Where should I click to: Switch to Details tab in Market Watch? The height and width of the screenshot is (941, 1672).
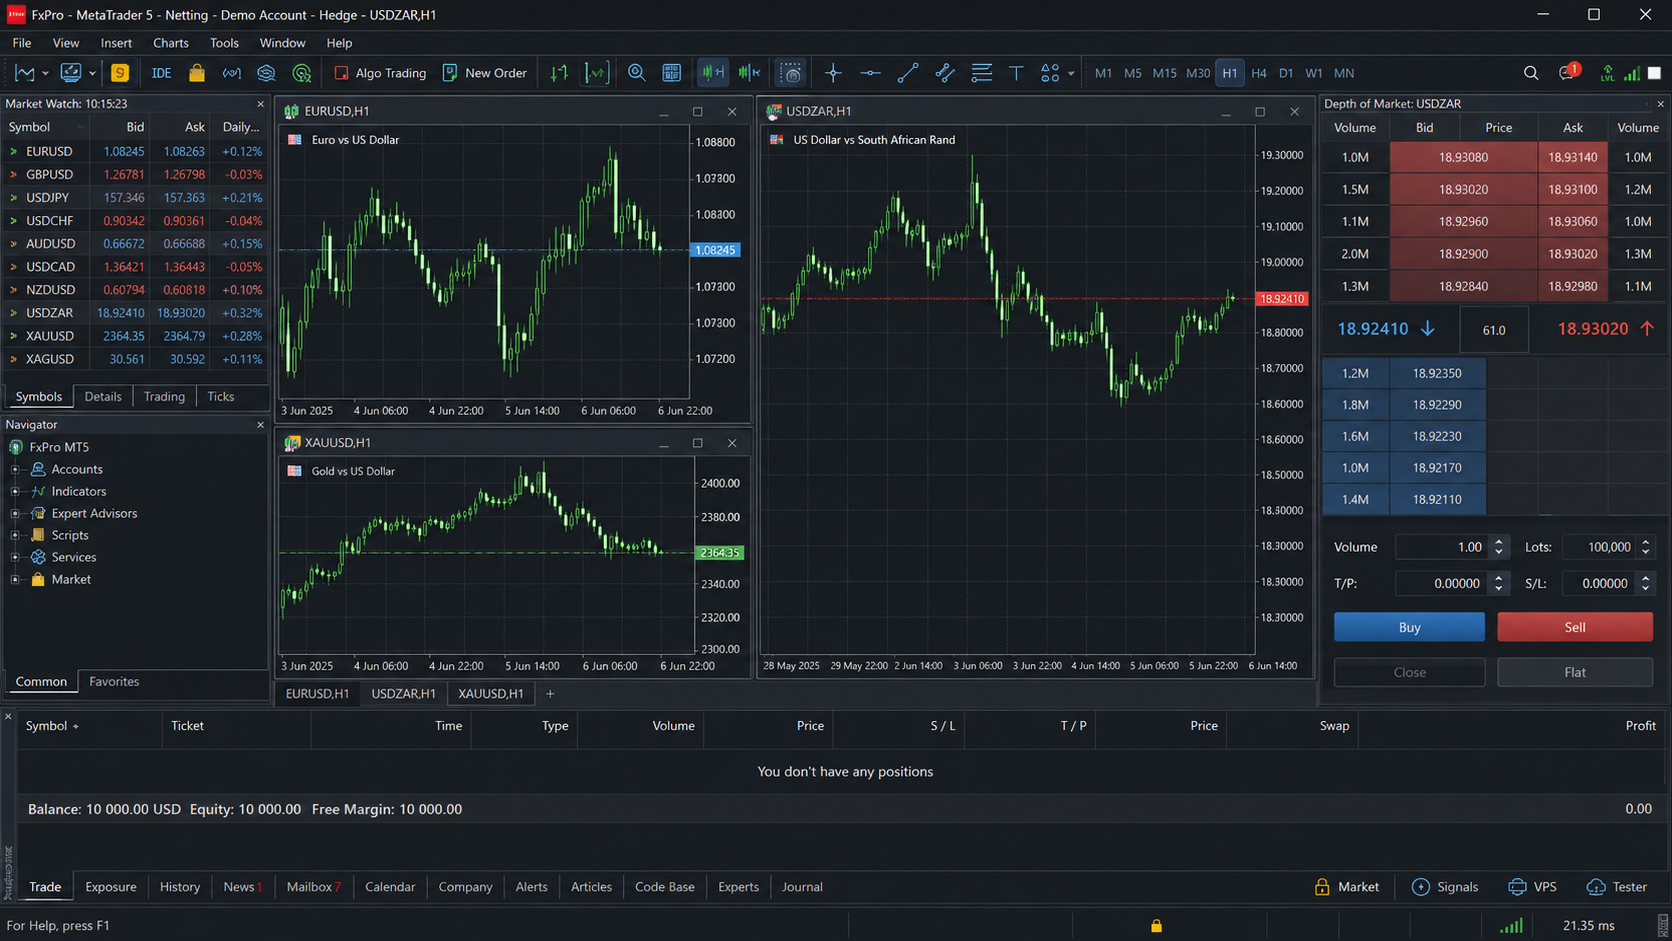[103, 397]
